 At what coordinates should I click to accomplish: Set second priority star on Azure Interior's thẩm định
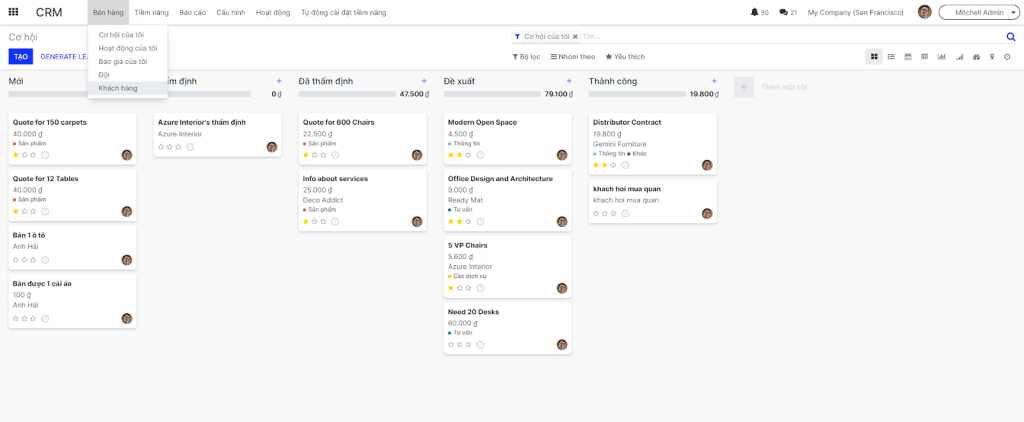[x=169, y=147]
